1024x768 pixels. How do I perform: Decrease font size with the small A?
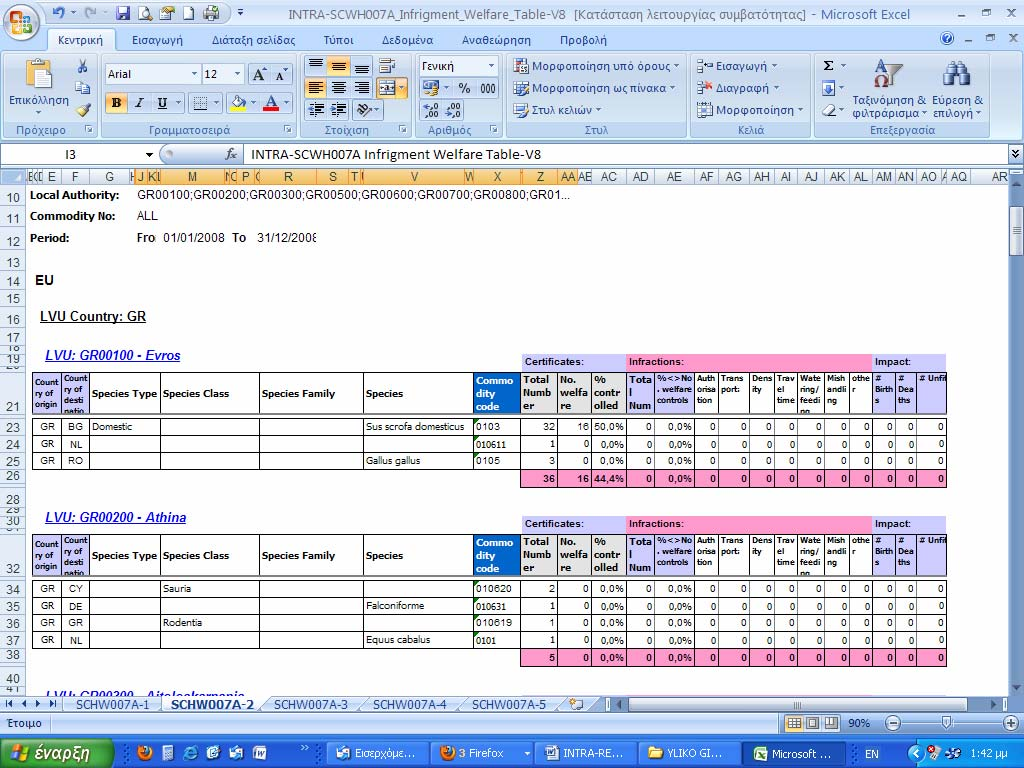point(281,74)
